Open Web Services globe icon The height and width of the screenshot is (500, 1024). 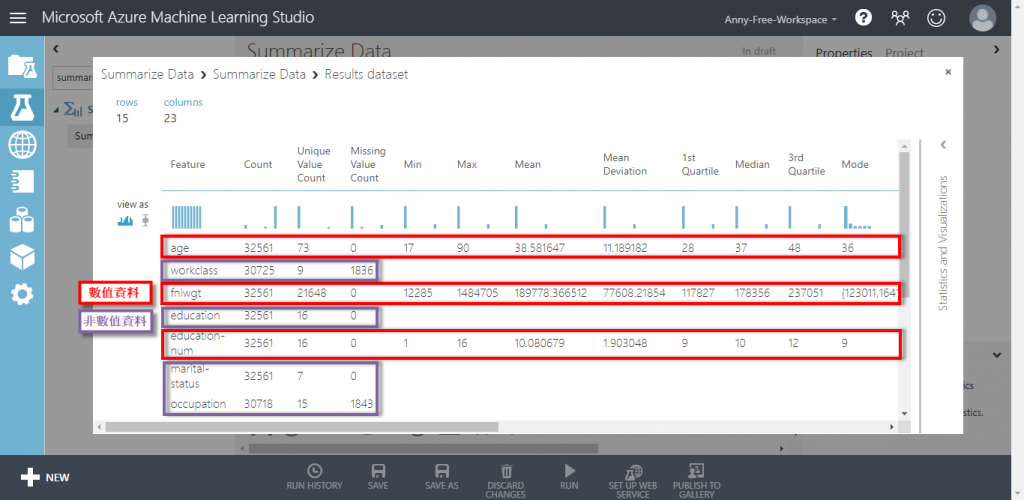(22, 145)
